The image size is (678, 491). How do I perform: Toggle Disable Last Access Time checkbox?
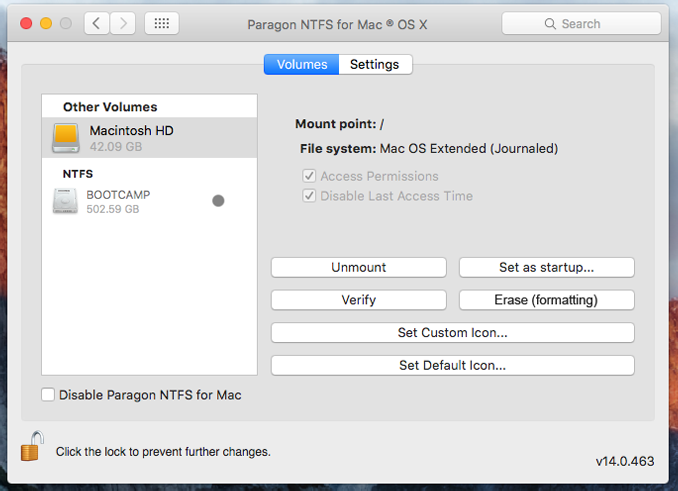pyautogui.click(x=309, y=196)
